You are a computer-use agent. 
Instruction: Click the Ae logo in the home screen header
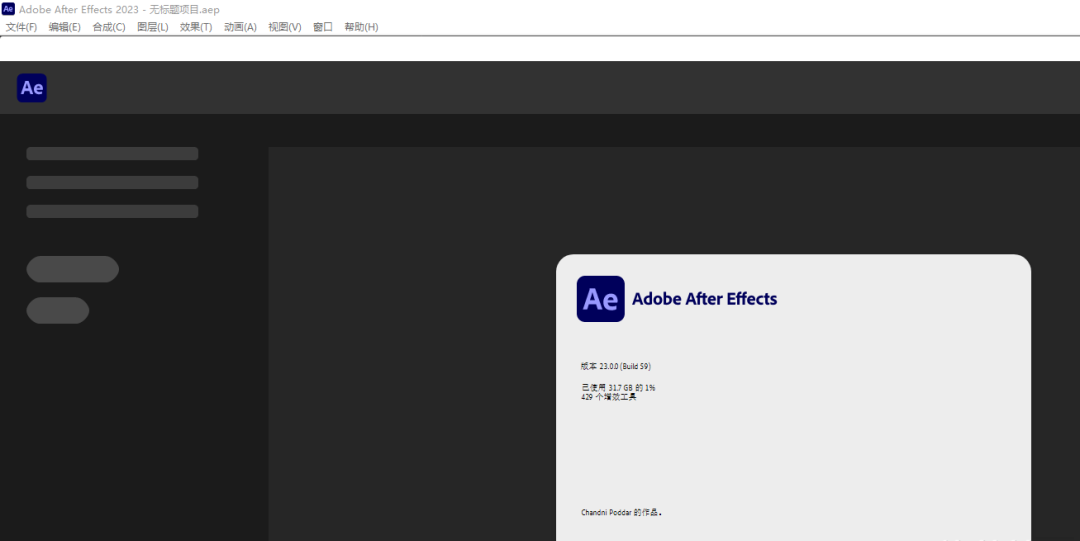[32, 88]
